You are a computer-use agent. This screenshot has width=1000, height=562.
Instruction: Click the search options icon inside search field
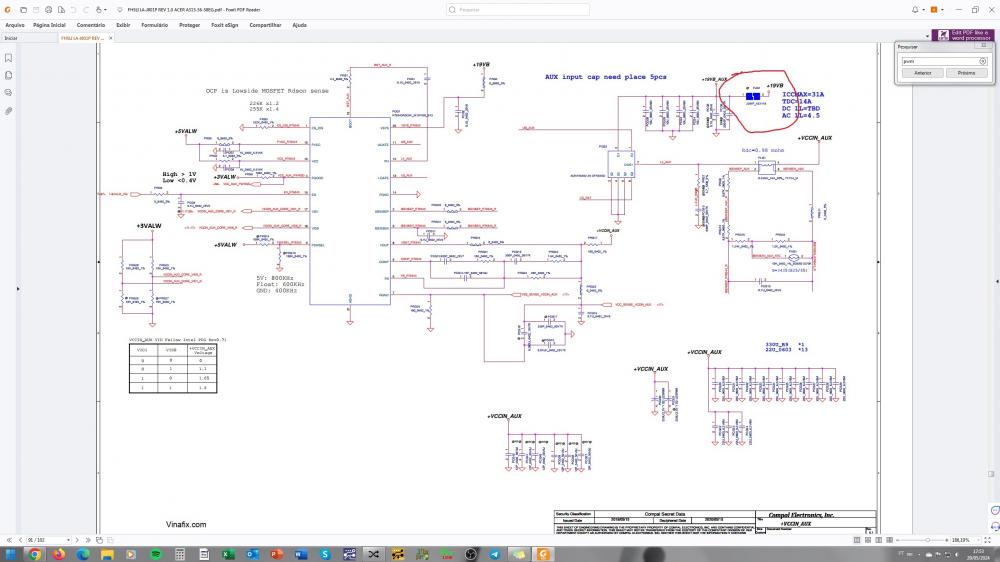[983, 61]
